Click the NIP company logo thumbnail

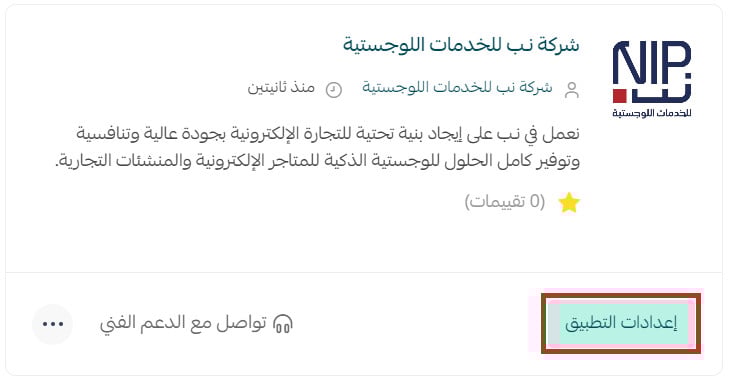tap(652, 79)
